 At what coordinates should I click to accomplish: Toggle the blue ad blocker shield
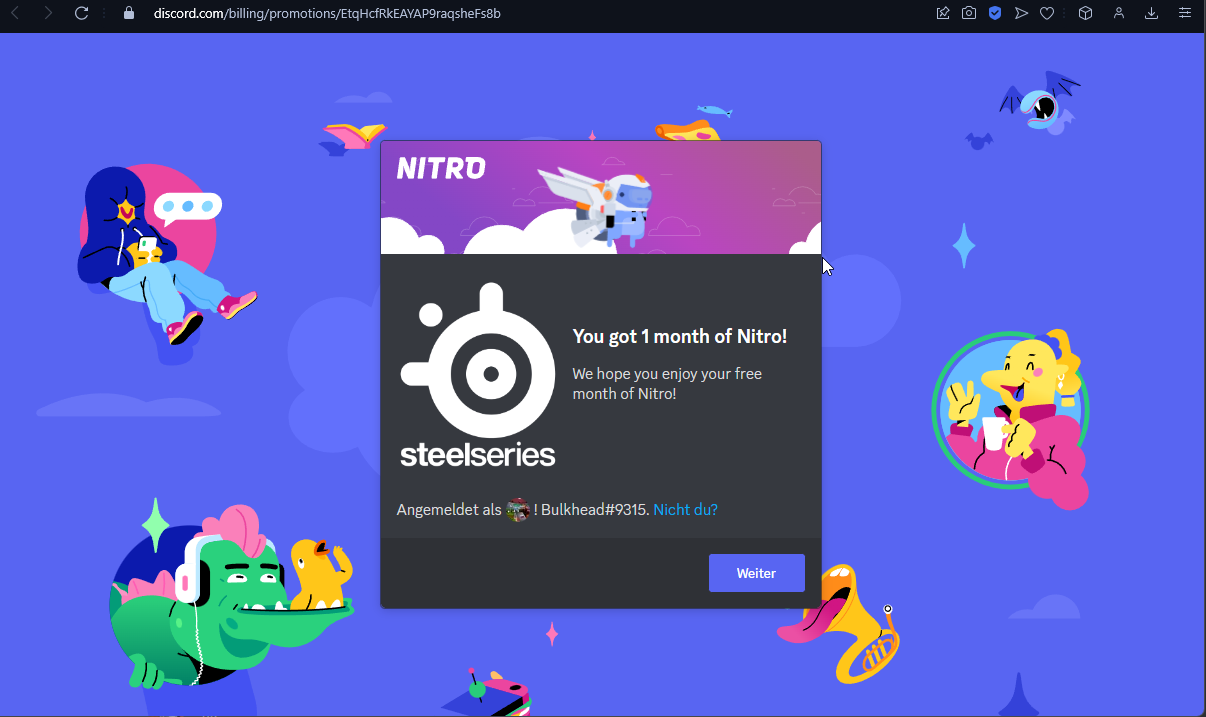point(995,13)
